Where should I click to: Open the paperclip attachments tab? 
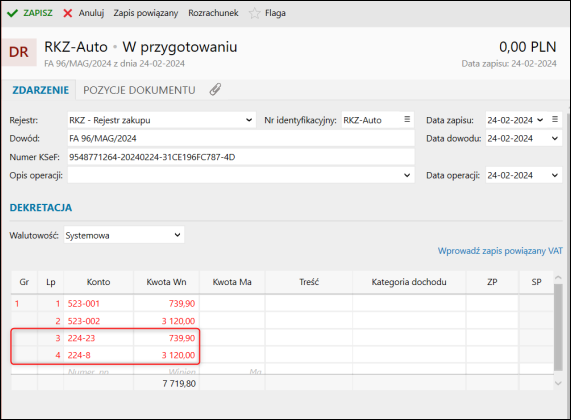pyautogui.click(x=215, y=89)
